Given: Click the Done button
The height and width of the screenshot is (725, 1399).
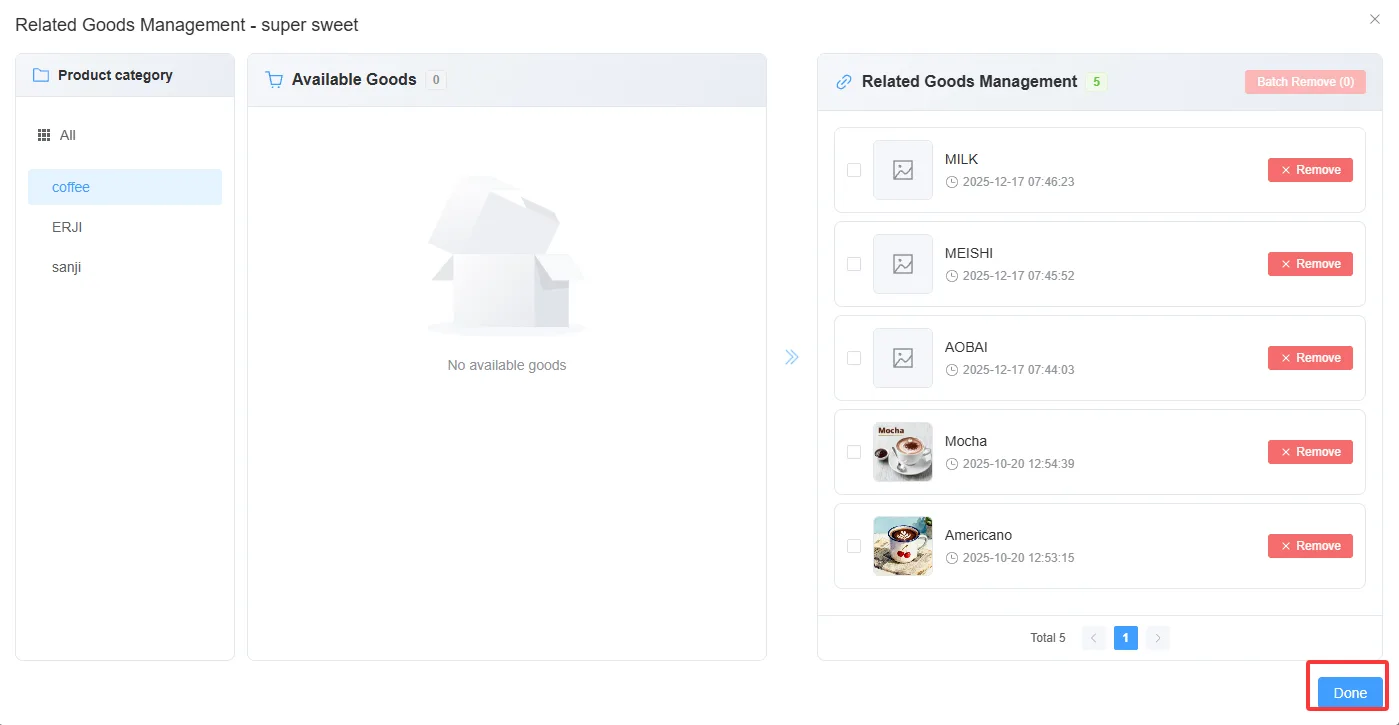Looking at the screenshot, I should coord(1350,693).
